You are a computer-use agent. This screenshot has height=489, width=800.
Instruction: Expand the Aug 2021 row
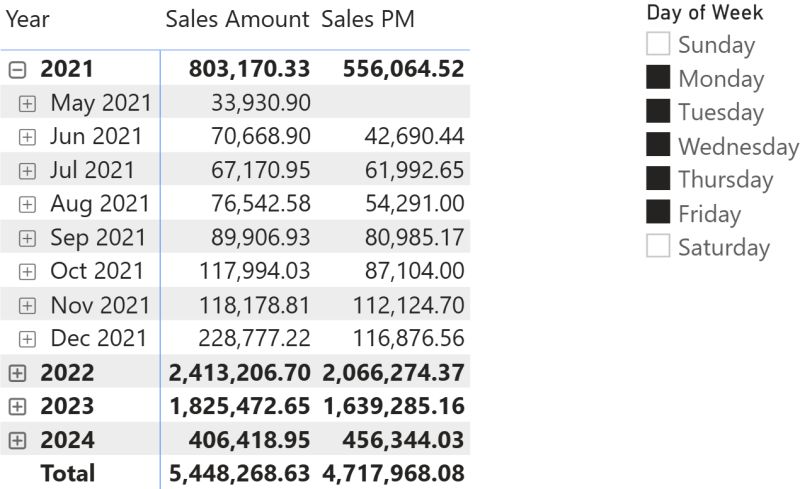[x=27, y=204]
